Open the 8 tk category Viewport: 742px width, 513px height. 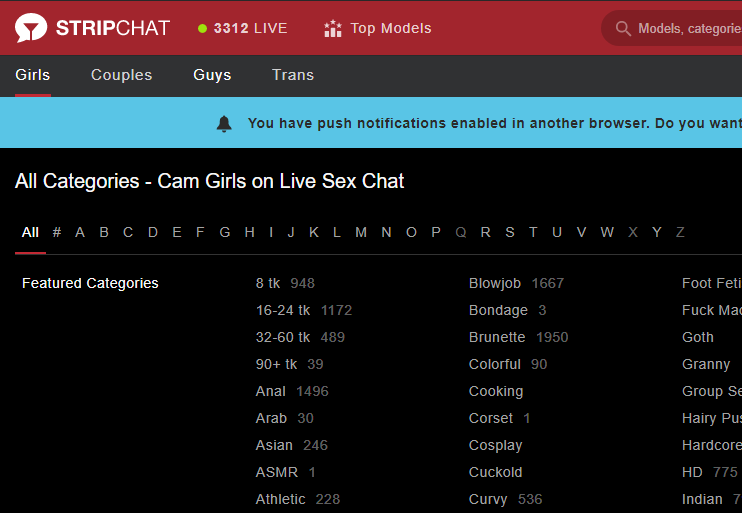[268, 283]
